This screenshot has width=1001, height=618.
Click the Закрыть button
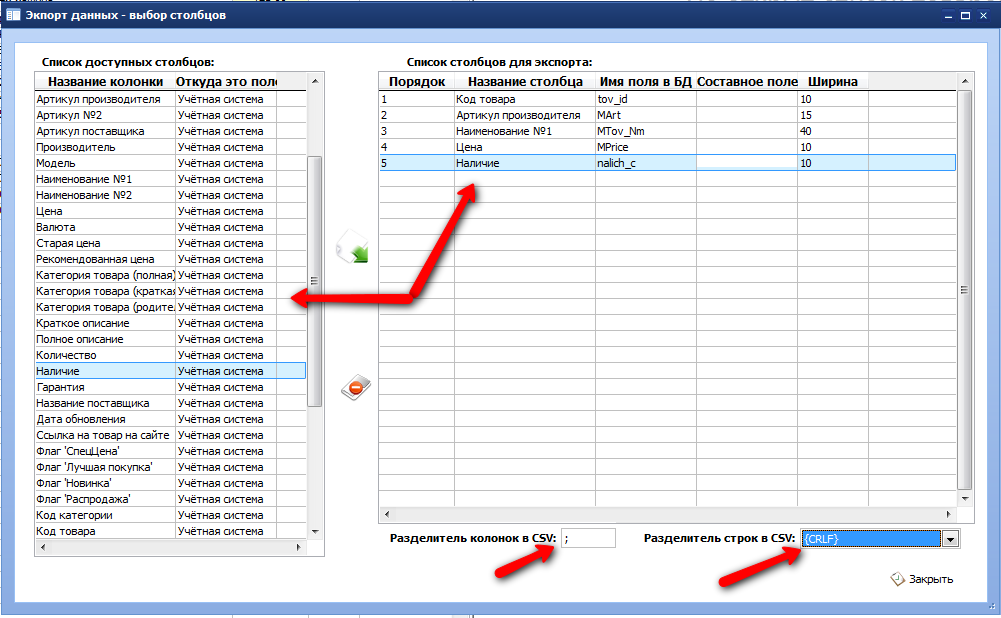(x=922, y=579)
